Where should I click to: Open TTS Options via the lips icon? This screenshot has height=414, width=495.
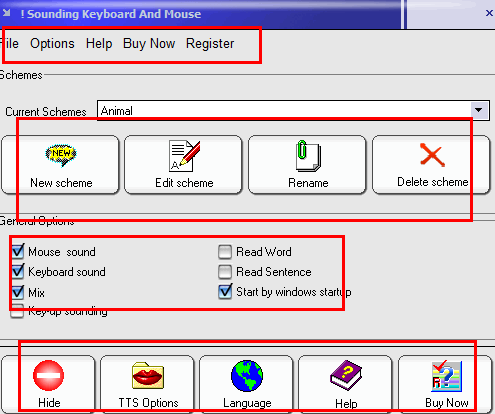pos(148,376)
